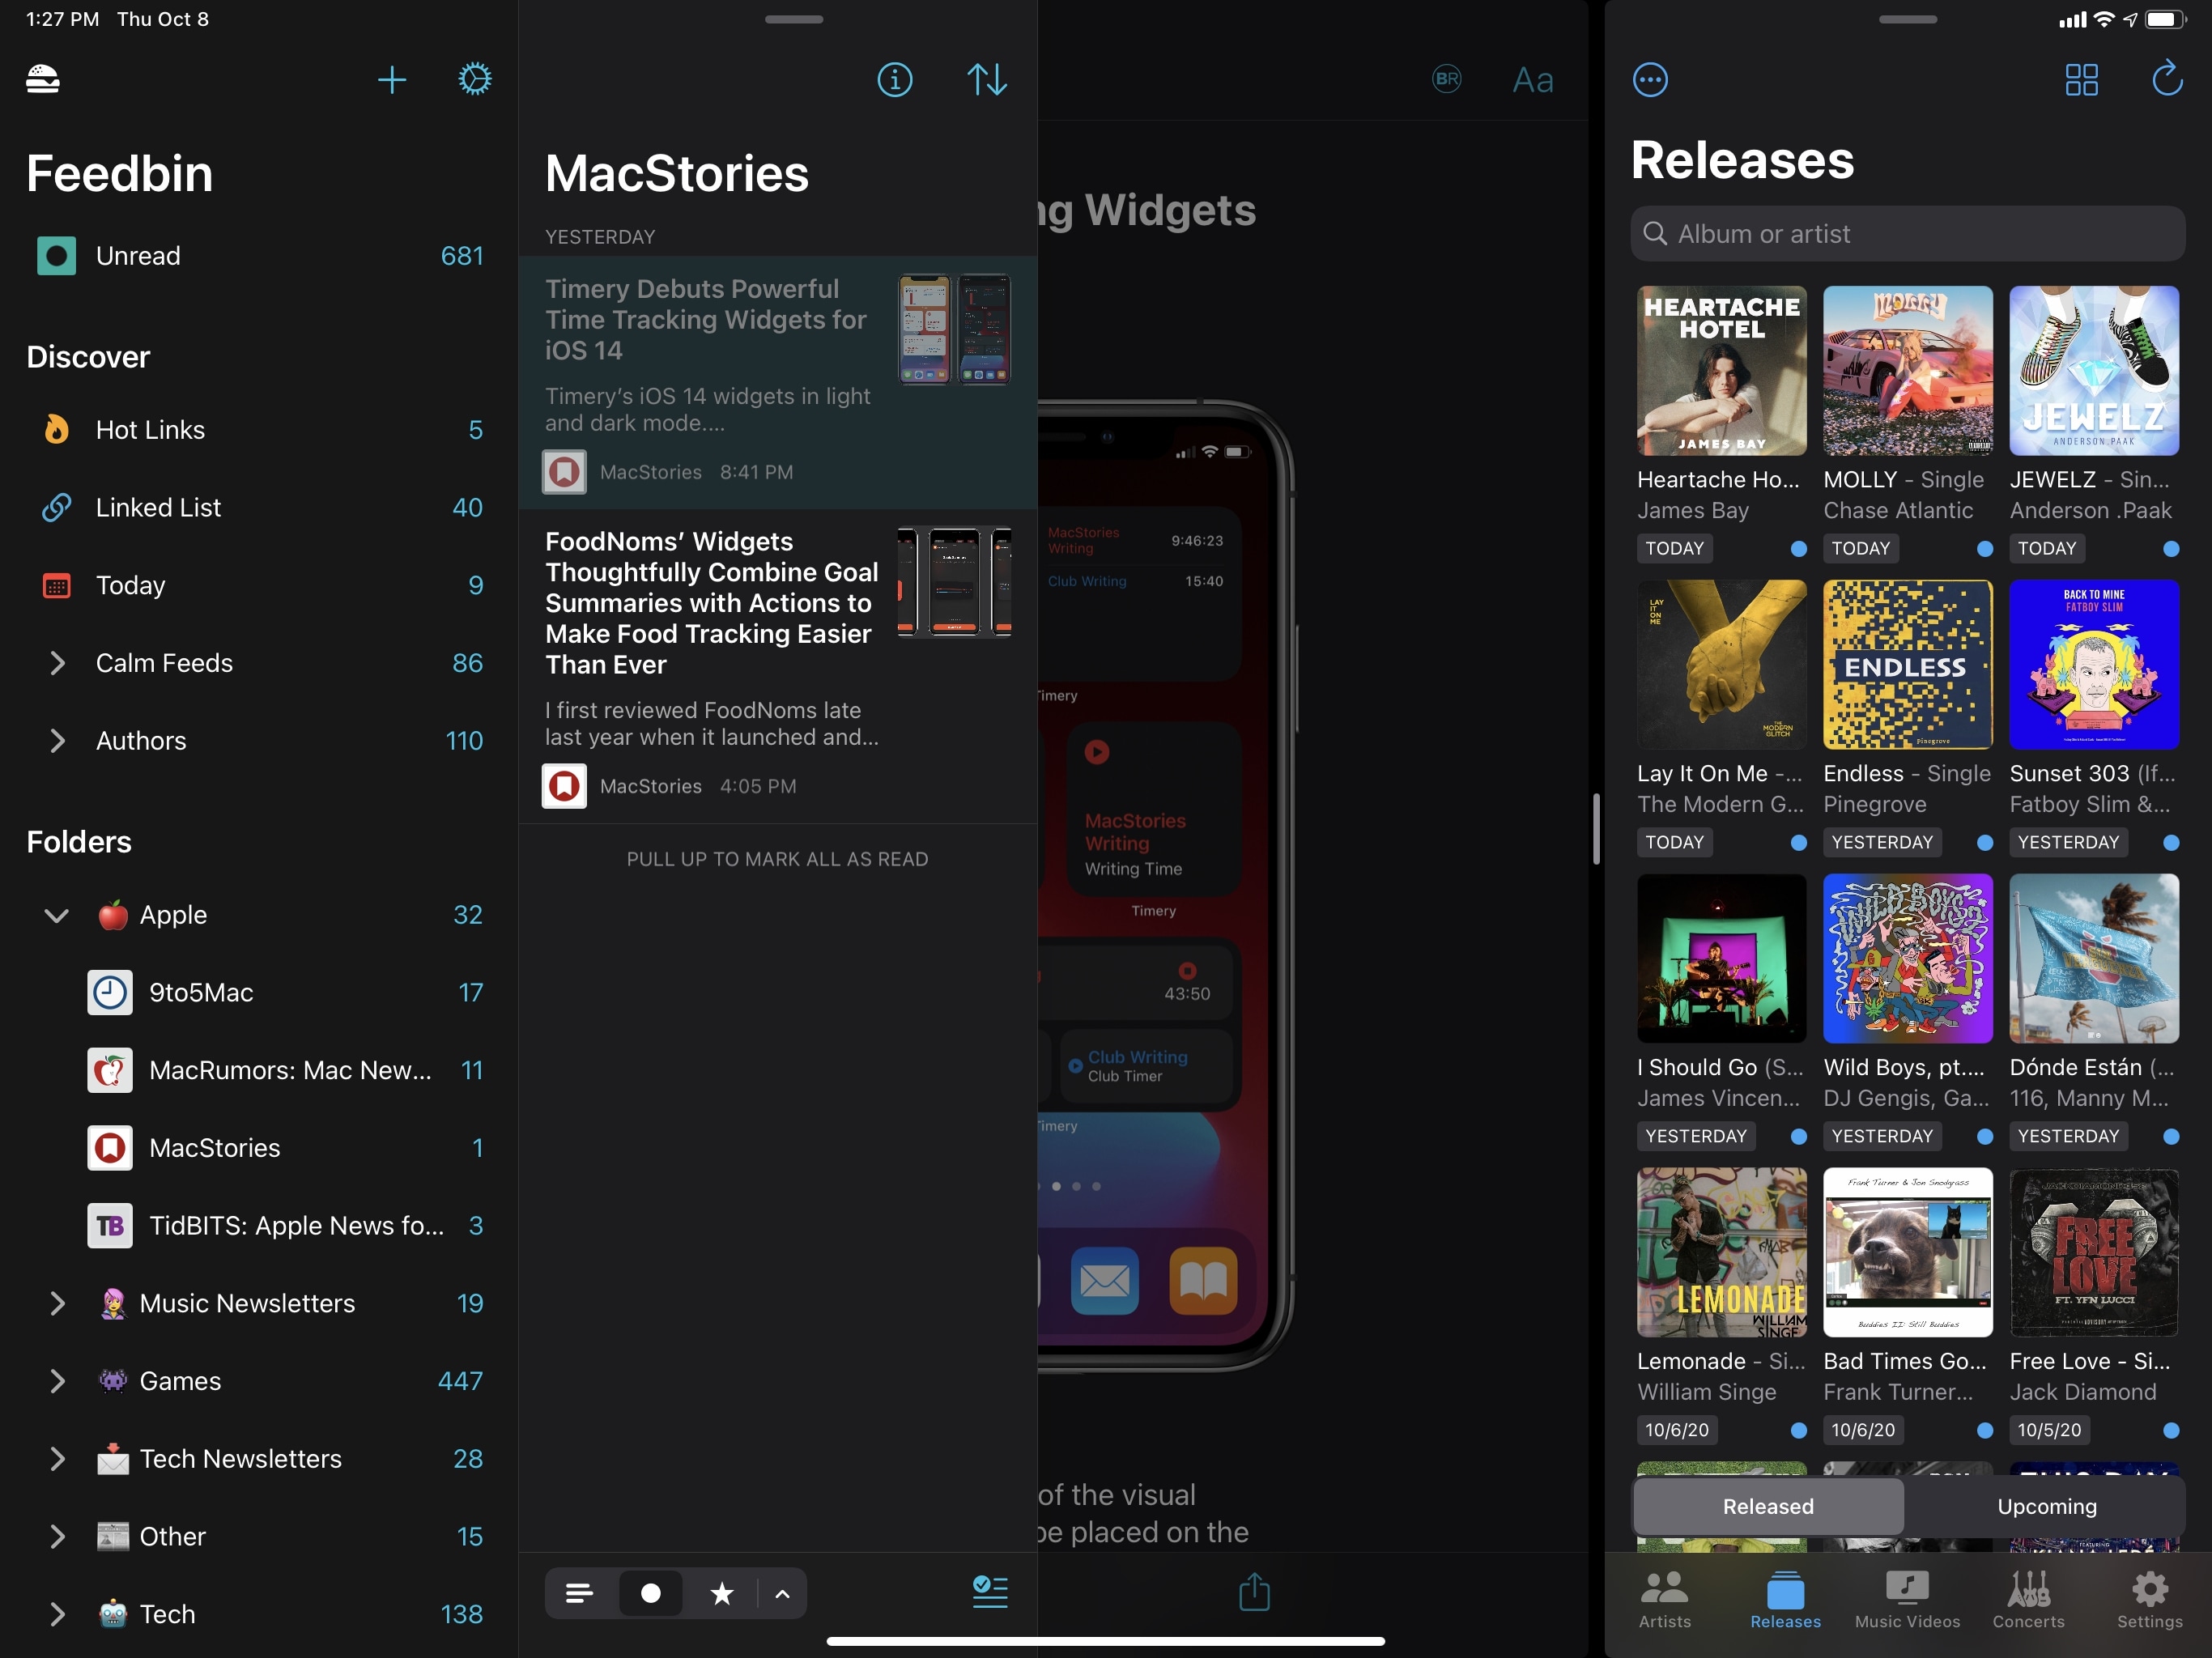Toggle unread dot on MOLLY single
The image size is (2212, 1658).
[1985, 548]
